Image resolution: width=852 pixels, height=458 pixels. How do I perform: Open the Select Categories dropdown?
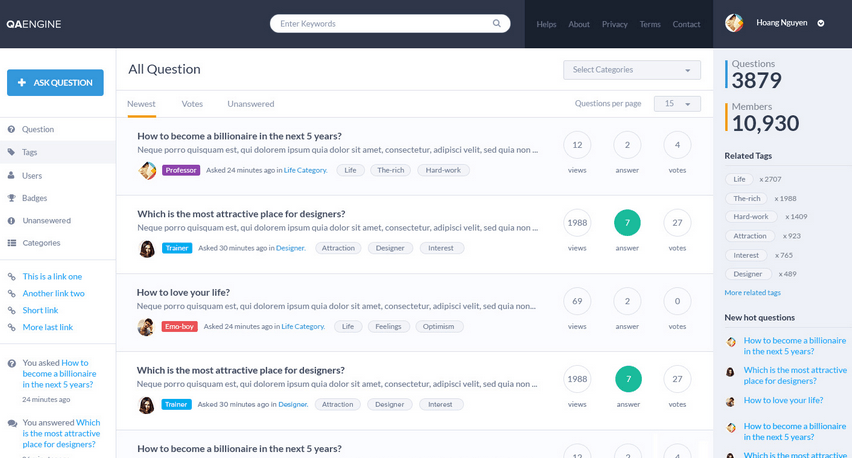(632, 70)
